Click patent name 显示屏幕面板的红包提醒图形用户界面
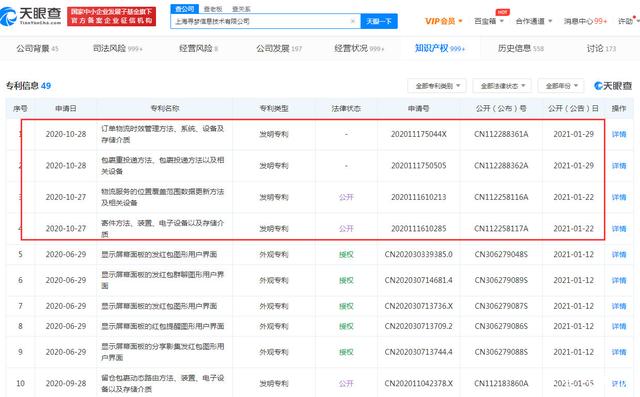Viewport: 640px width, 397px height. pos(162,326)
